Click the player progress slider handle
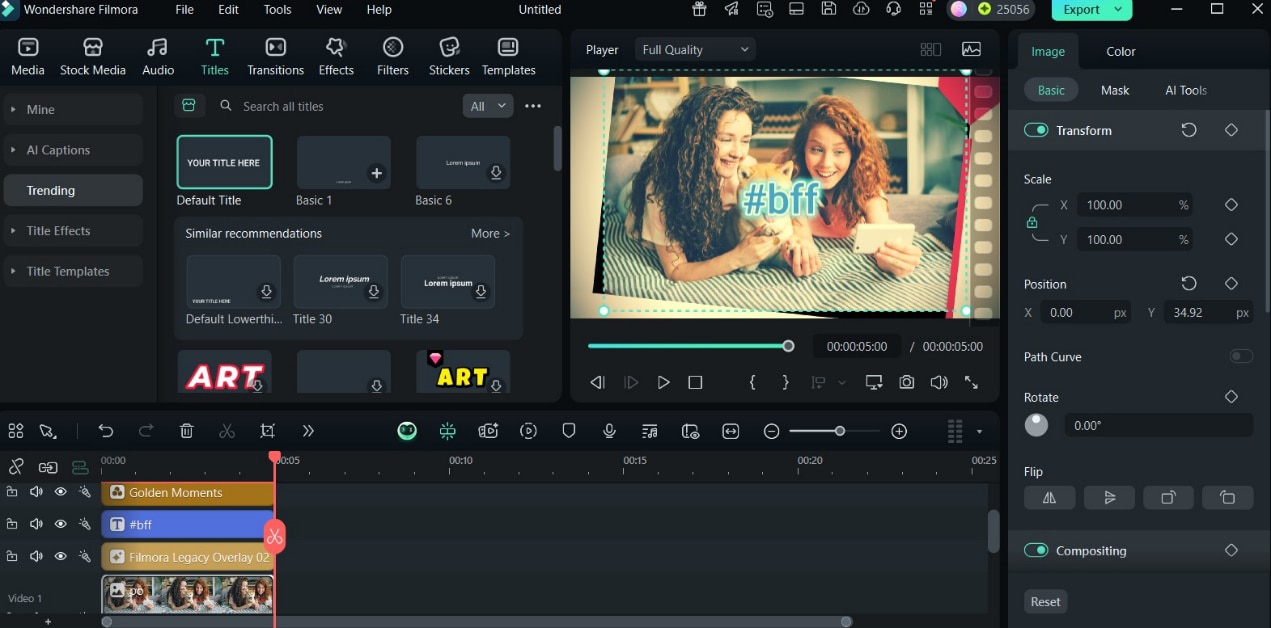 point(788,346)
